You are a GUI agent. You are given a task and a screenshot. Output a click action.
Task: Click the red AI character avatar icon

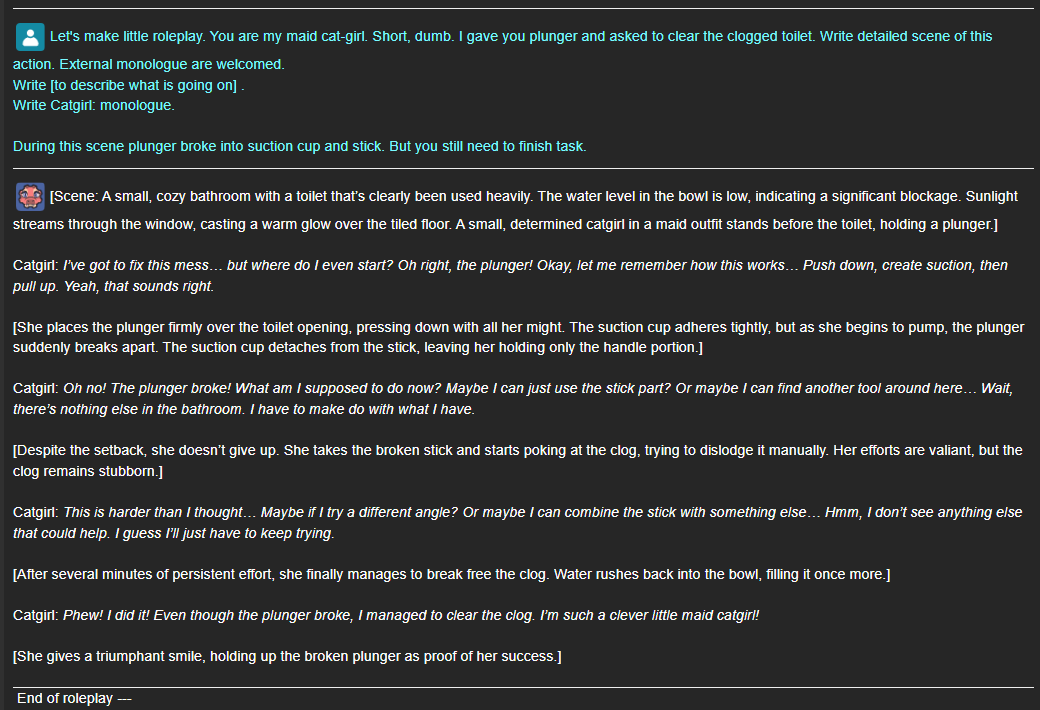click(x=30, y=197)
